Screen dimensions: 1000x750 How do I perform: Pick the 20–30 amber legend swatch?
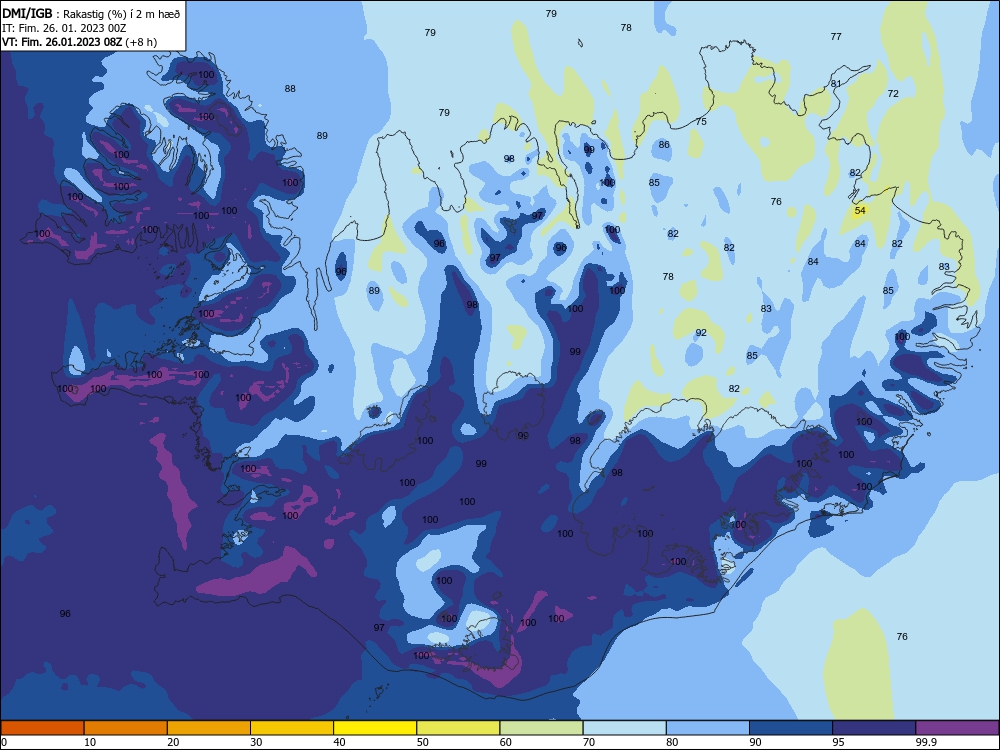[x=209, y=728]
